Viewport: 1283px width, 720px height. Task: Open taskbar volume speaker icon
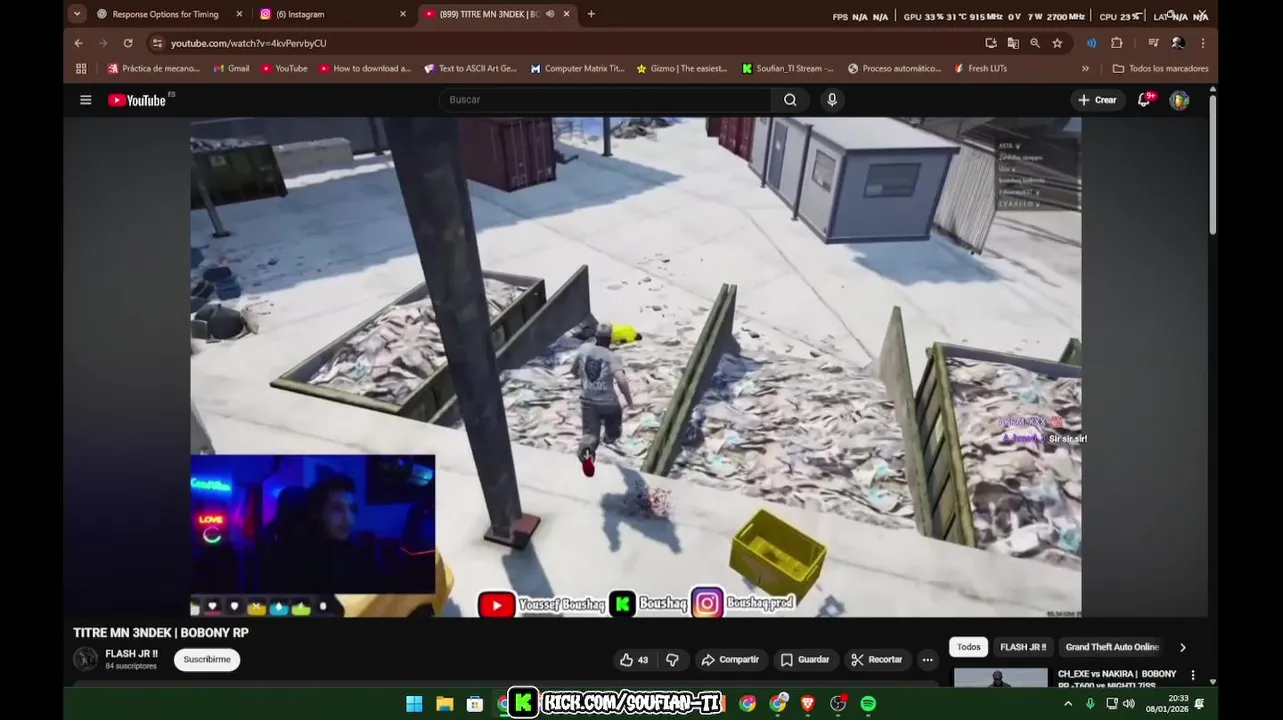pyautogui.click(x=1128, y=704)
